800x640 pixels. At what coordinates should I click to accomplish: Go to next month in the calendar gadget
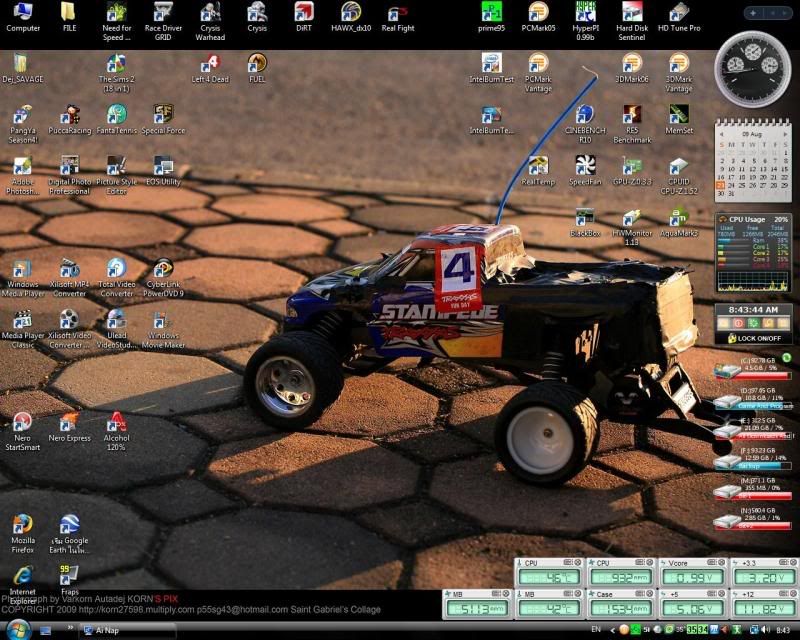787,133
